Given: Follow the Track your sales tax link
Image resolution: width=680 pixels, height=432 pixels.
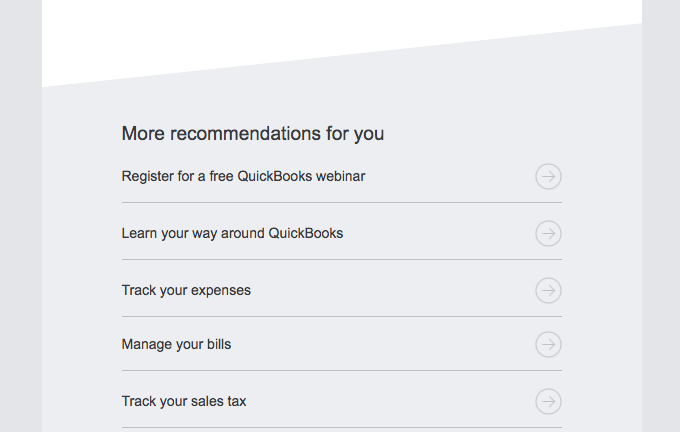Looking at the screenshot, I should [x=184, y=401].
